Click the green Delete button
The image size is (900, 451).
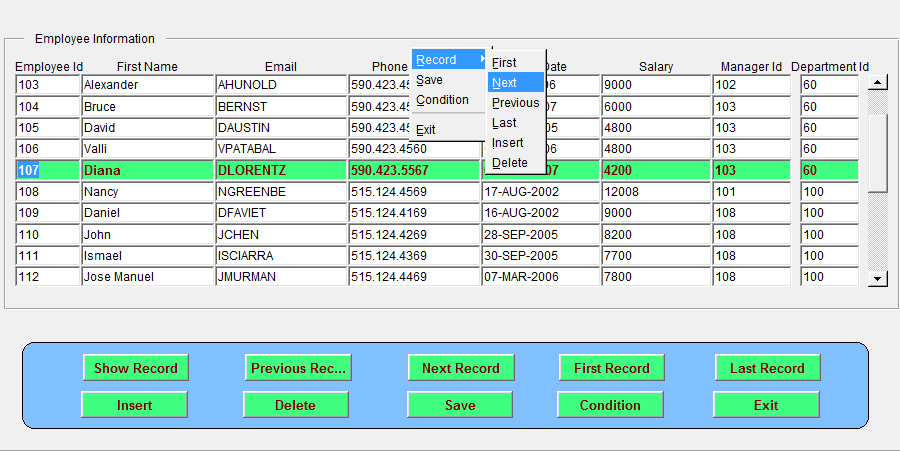296,405
